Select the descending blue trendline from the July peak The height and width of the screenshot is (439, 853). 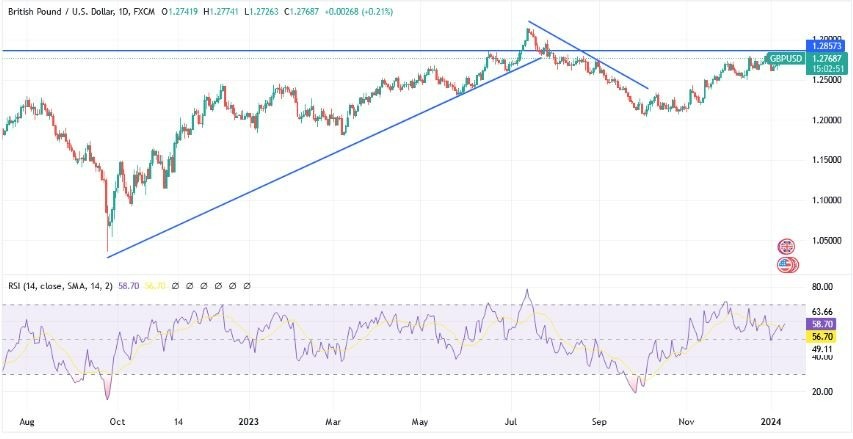[588, 55]
